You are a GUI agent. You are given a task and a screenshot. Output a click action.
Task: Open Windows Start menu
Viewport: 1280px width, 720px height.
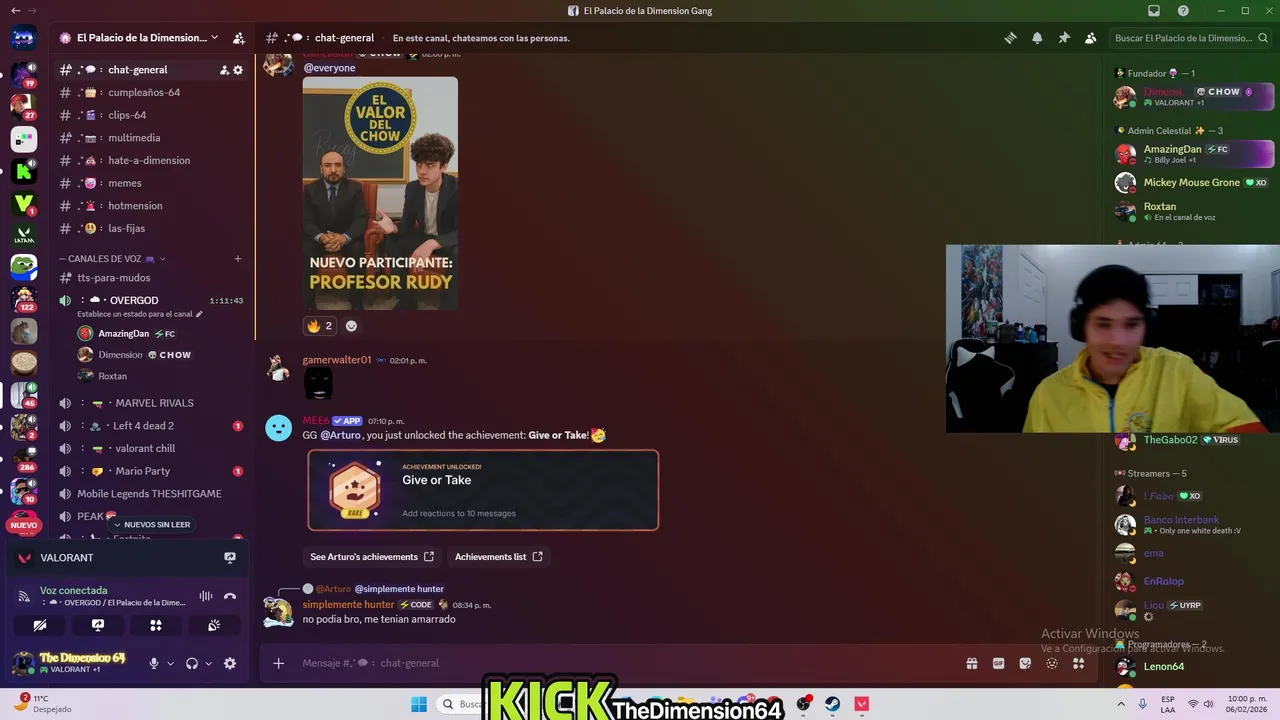419,704
